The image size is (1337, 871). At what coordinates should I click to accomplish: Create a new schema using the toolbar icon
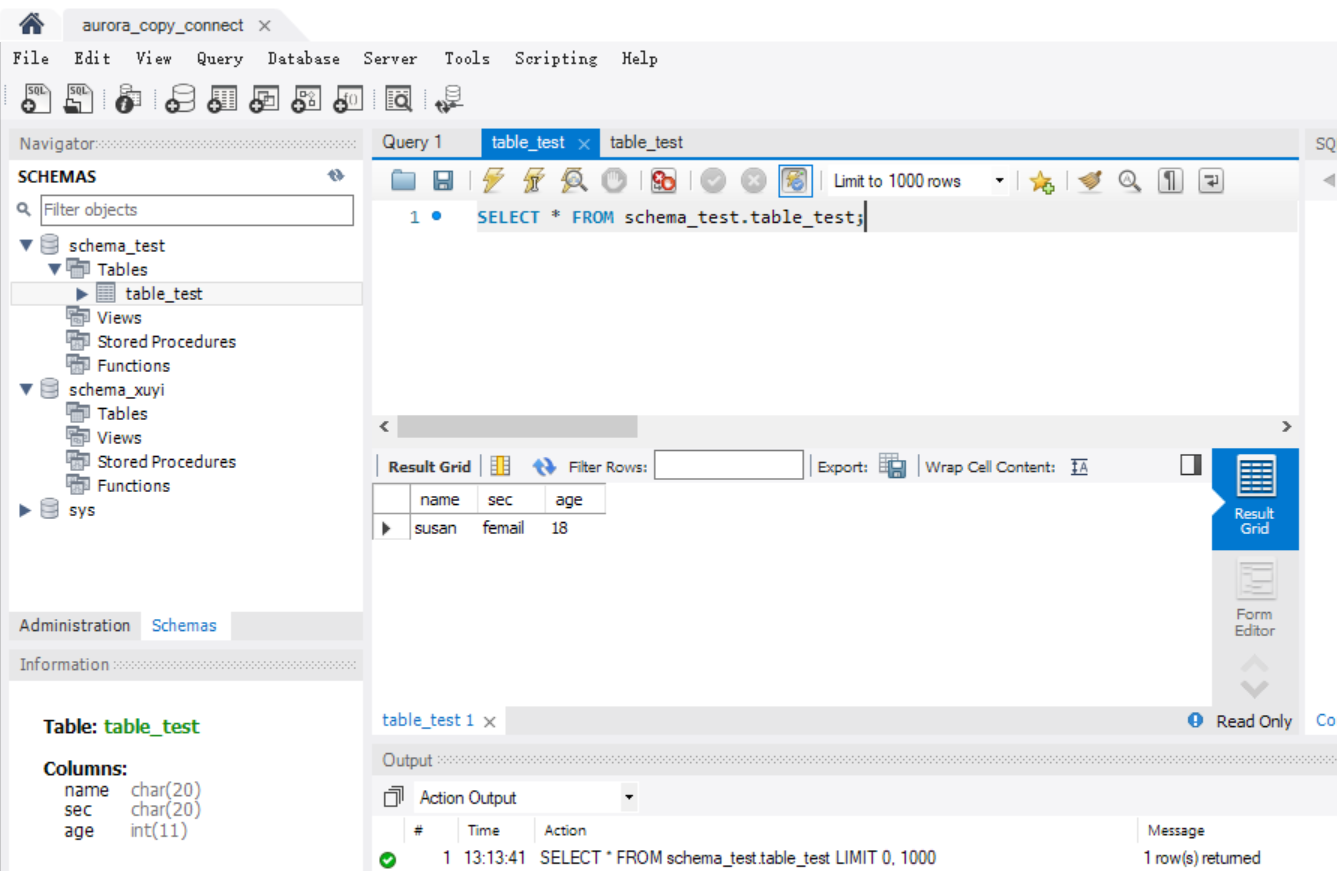click(180, 98)
